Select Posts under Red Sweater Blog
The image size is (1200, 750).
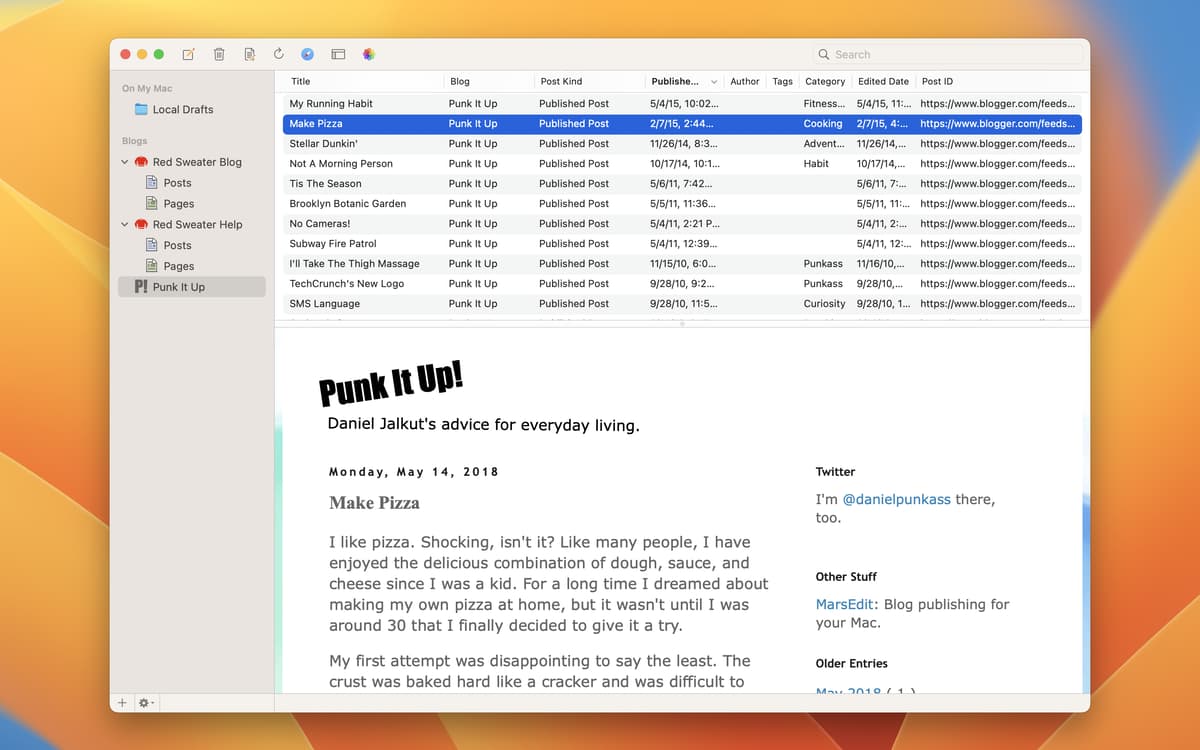point(177,183)
